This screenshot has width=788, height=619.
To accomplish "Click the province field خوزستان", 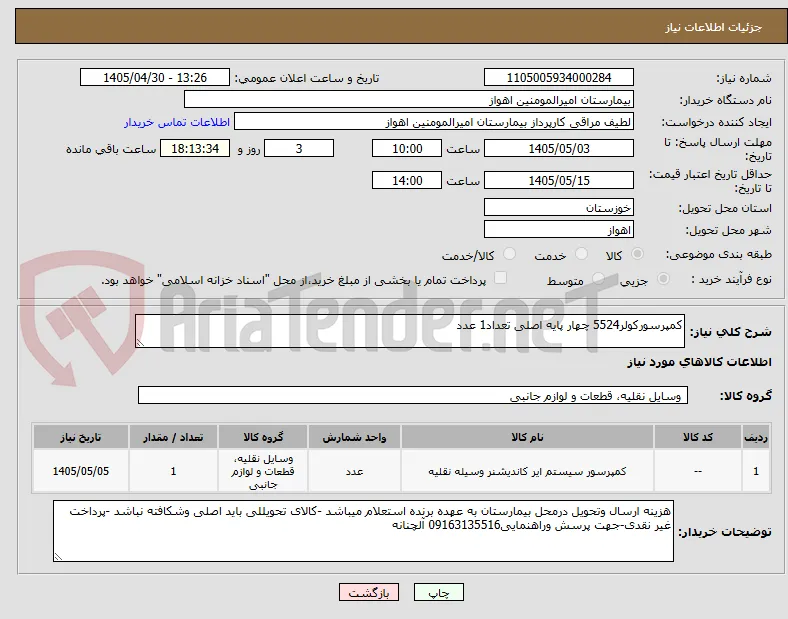I will point(558,208).
